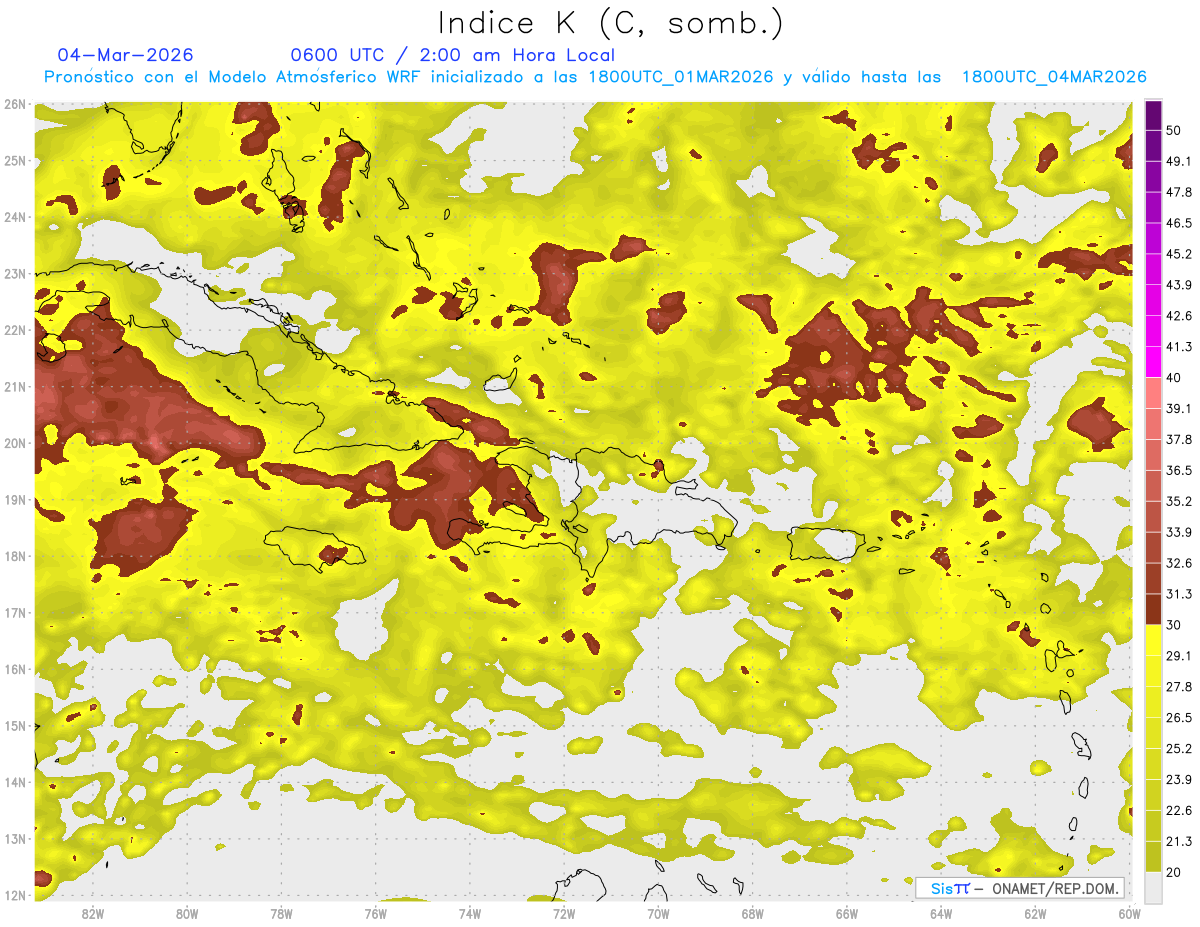Viewport: 1200px width, 927px height.
Task: Click the colorbar value "49.1"
Action: [x=1178, y=161]
